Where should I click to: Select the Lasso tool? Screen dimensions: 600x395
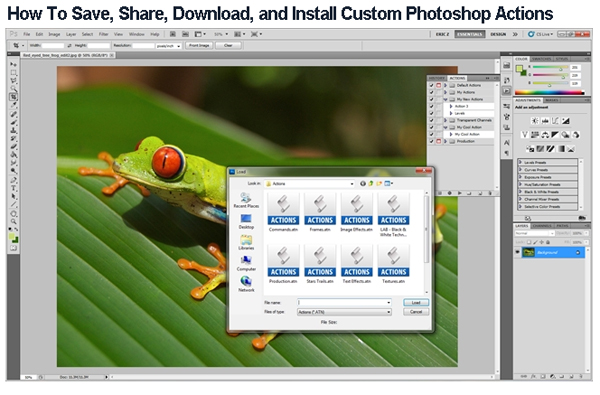click(x=13, y=80)
